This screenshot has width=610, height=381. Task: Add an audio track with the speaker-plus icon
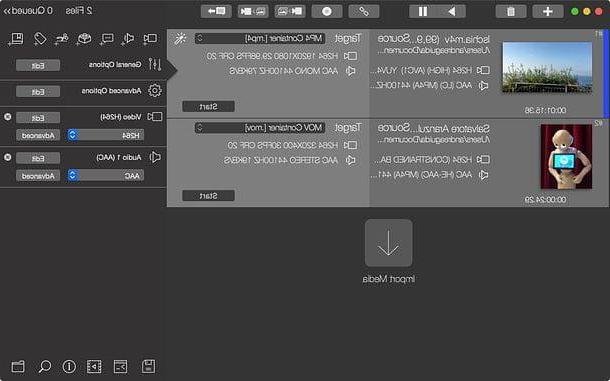click(x=128, y=39)
